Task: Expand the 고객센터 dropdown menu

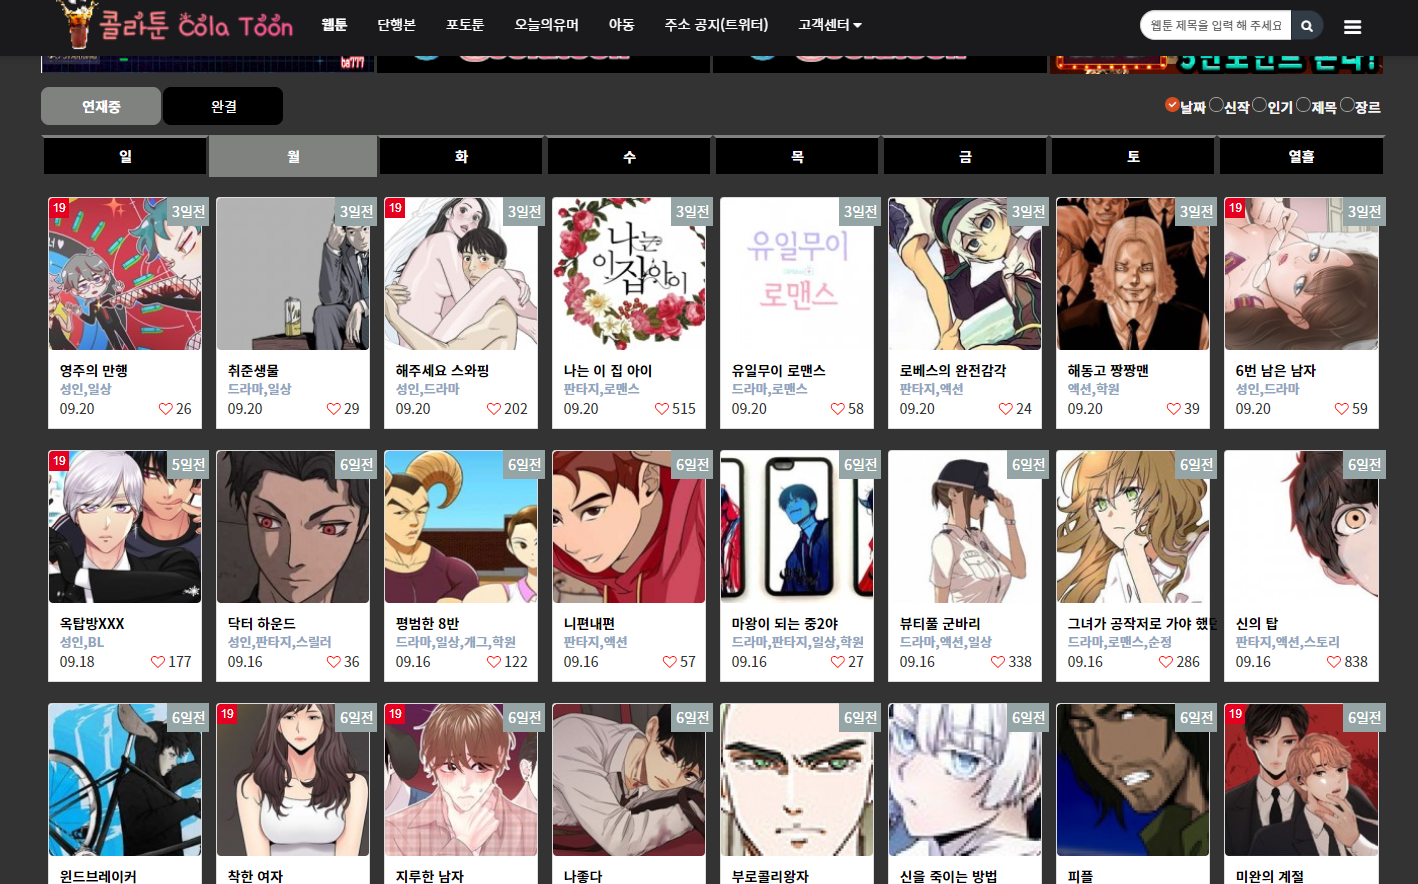Action: (830, 25)
